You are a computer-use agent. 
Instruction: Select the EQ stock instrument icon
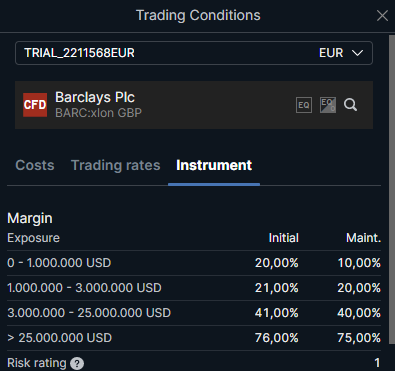(304, 105)
